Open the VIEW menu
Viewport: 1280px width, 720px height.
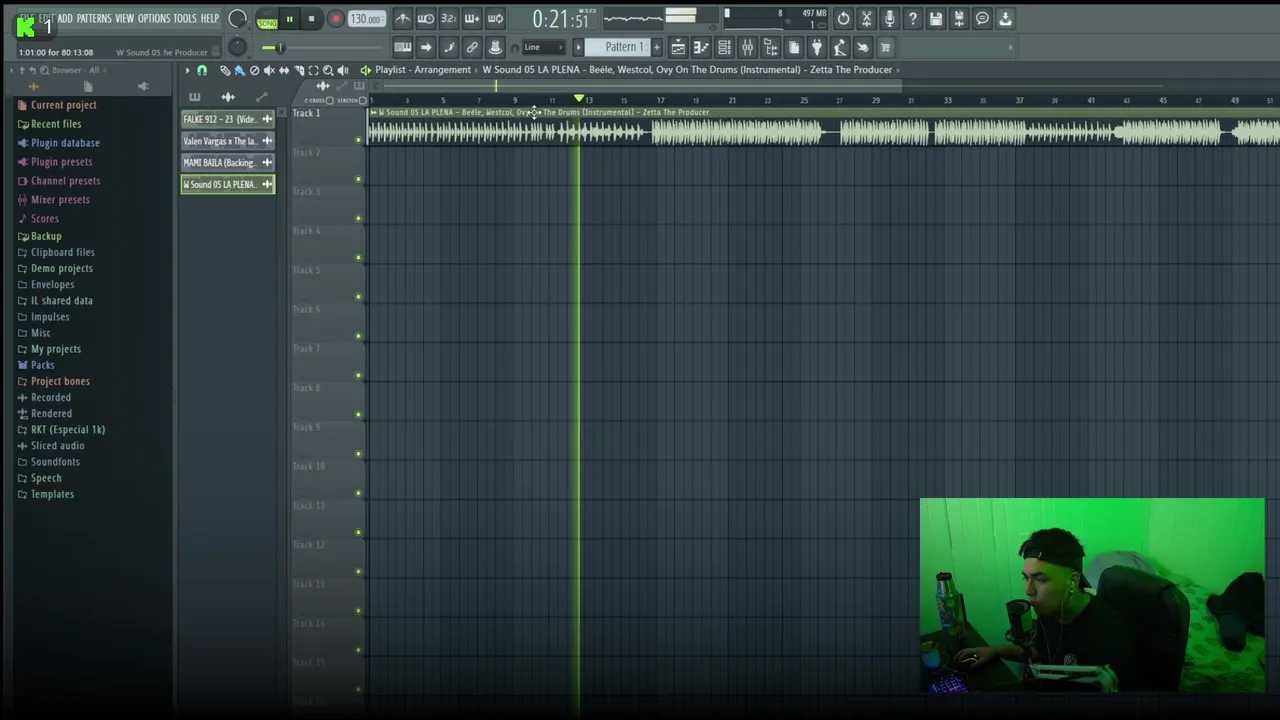click(124, 18)
